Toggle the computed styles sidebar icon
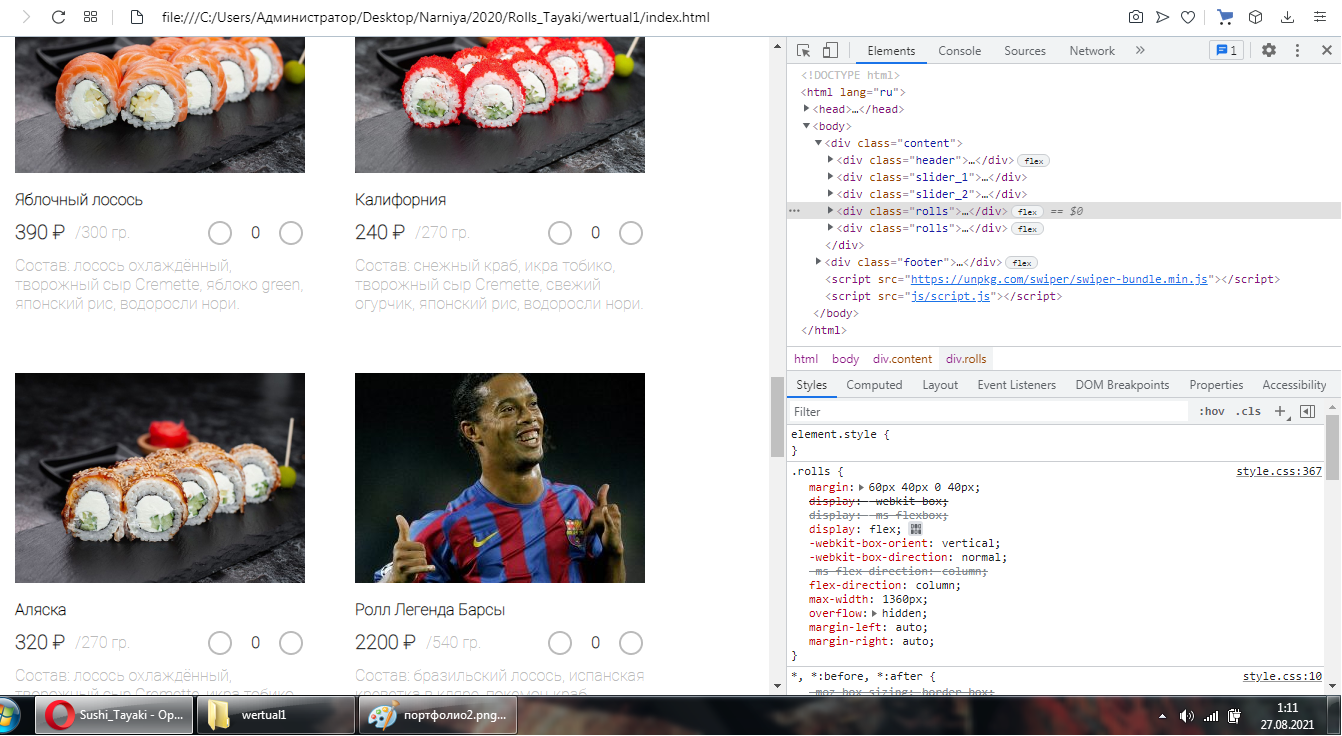 click(1306, 411)
